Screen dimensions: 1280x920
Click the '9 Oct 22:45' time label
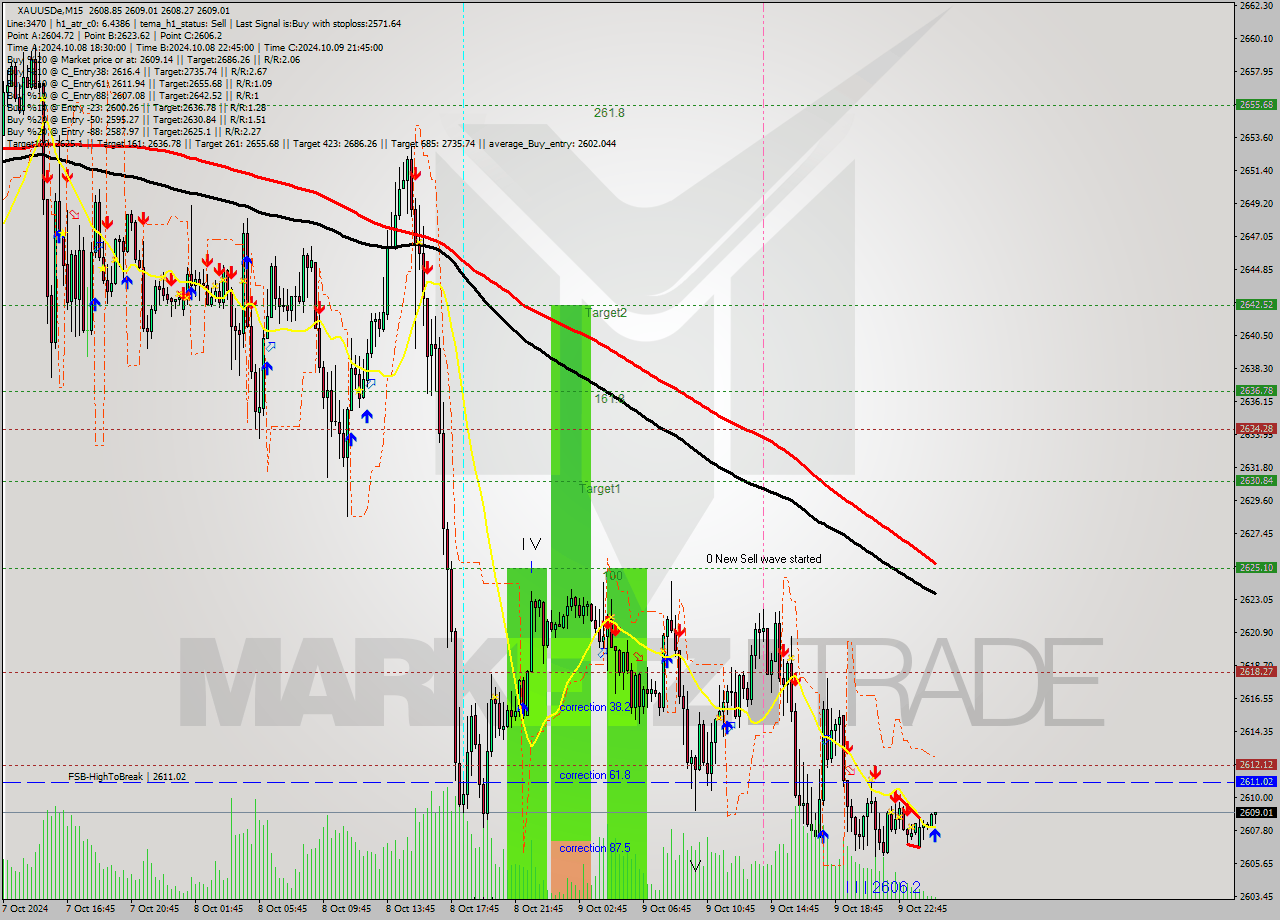pyautogui.click(x=922, y=909)
